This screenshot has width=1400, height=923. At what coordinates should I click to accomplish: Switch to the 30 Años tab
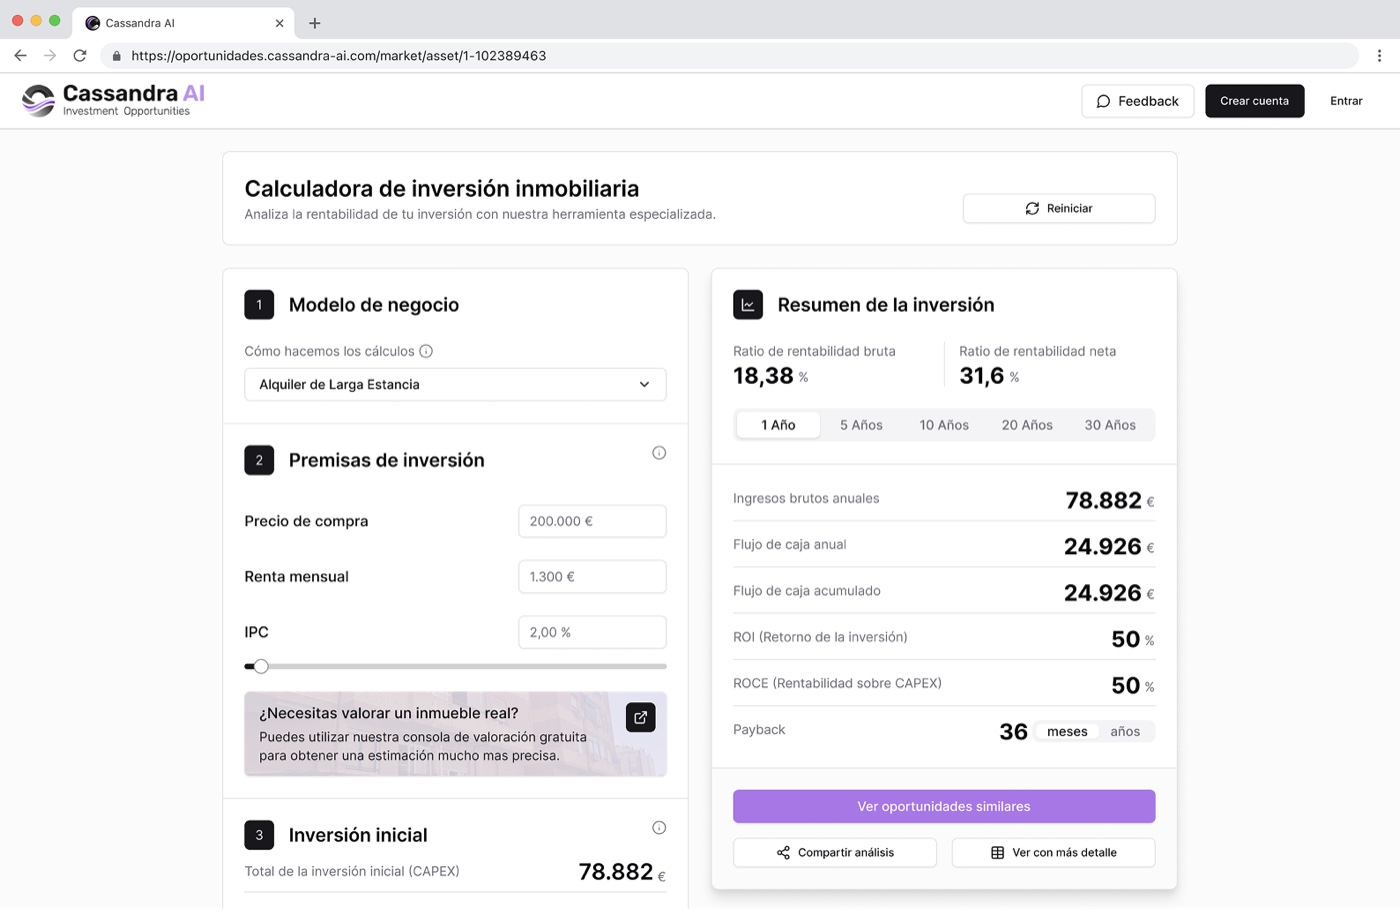pyautogui.click(x=1110, y=425)
